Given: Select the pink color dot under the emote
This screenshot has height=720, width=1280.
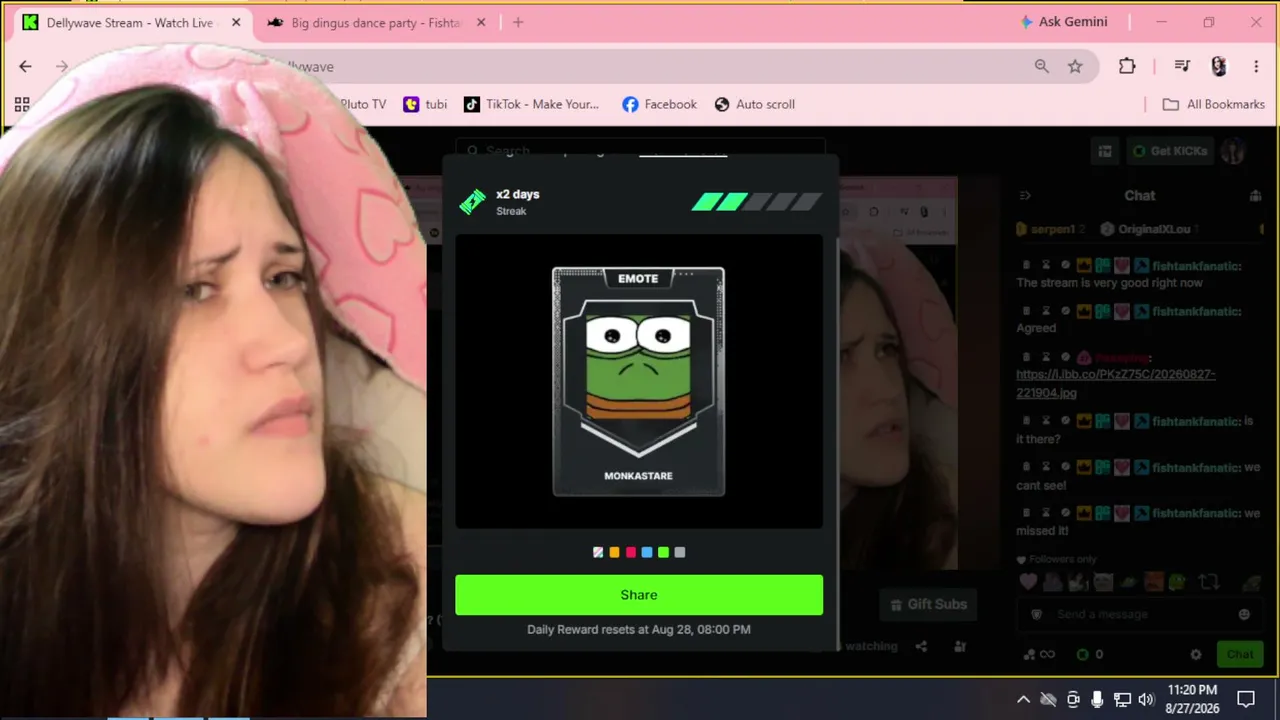Looking at the screenshot, I should (631, 552).
